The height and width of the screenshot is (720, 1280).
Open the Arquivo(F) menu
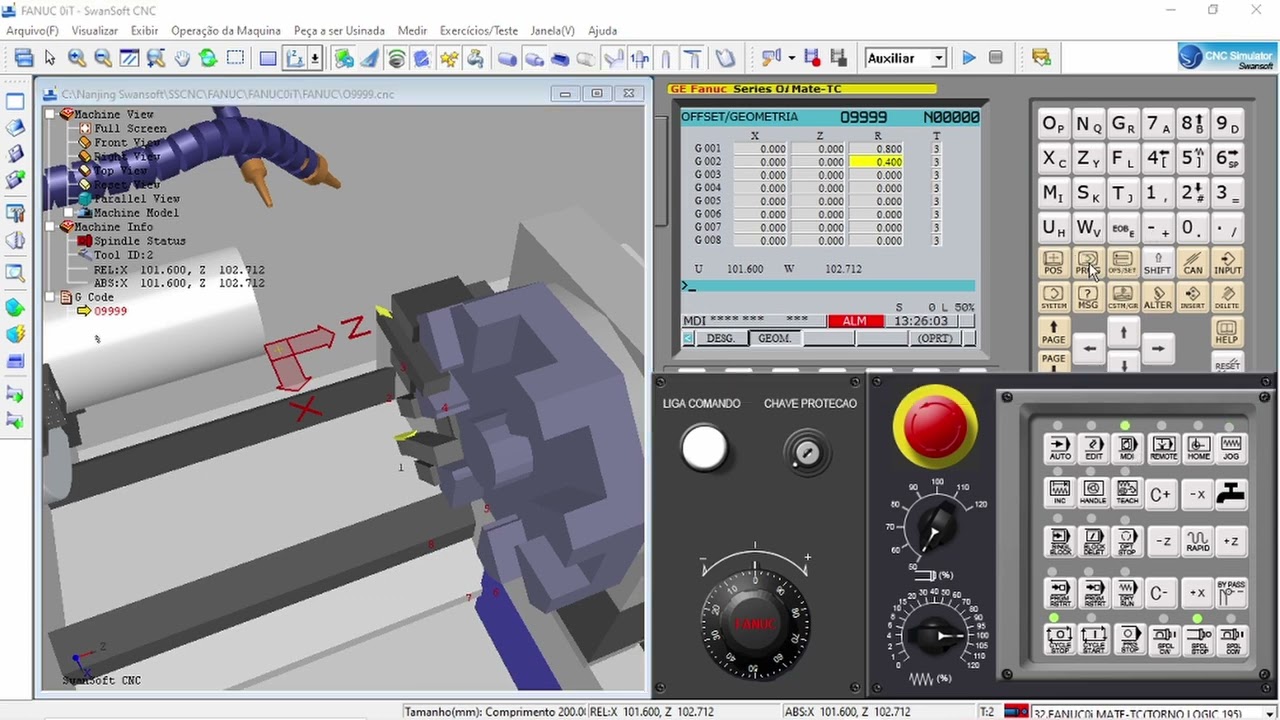click(x=32, y=31)
